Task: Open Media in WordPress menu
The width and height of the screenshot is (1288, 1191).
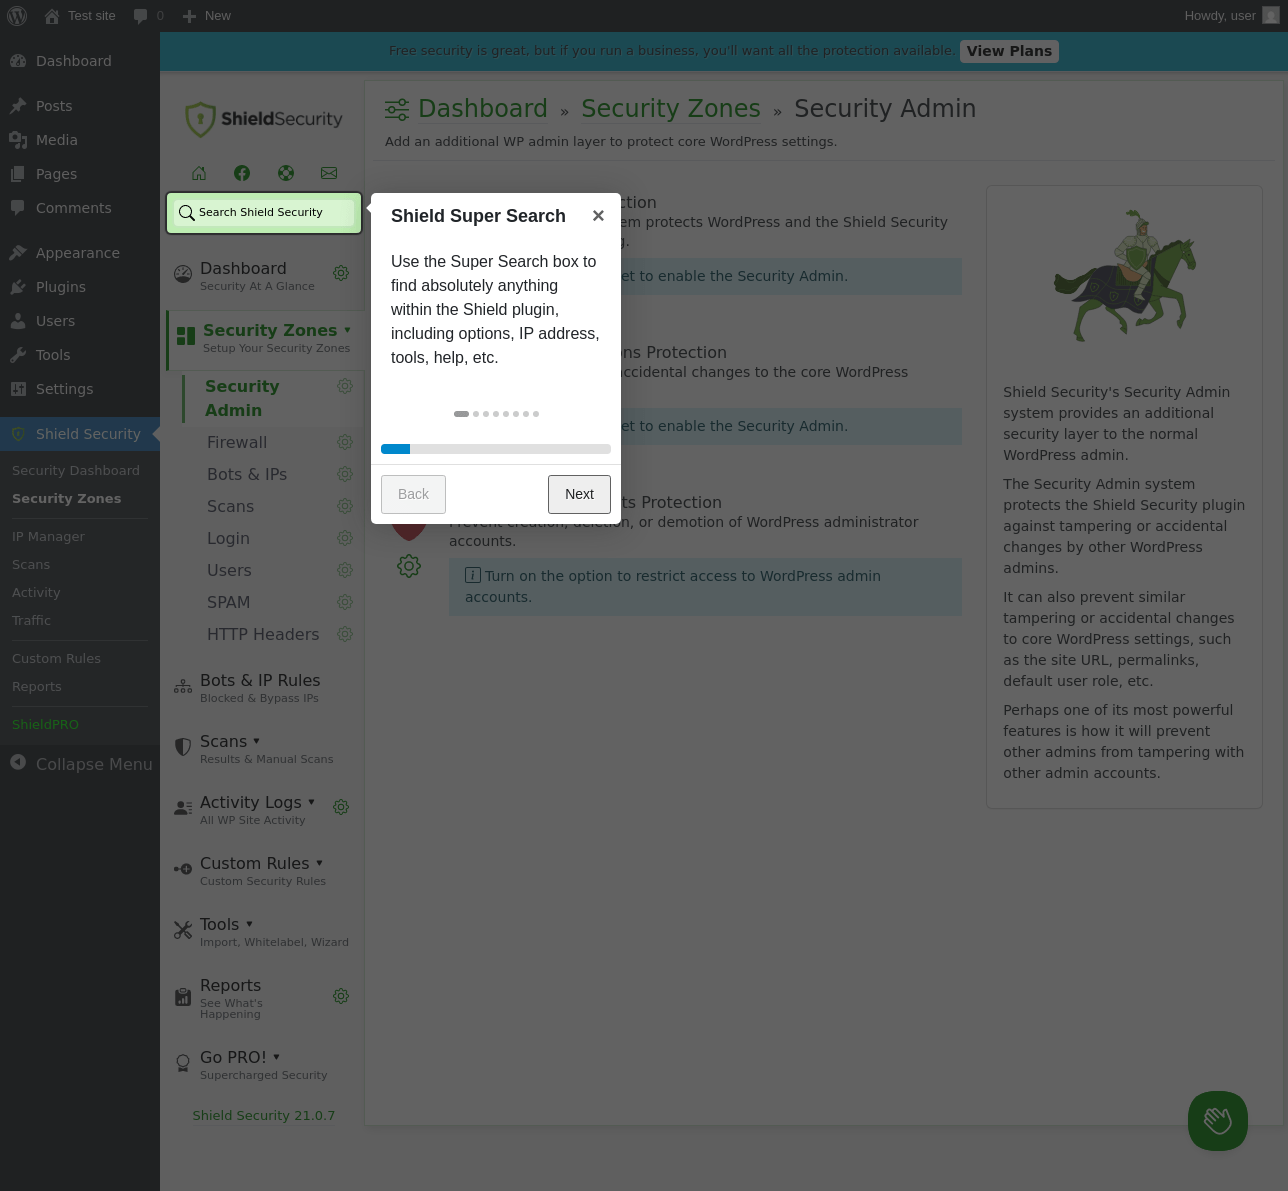Action: (80, 140)
